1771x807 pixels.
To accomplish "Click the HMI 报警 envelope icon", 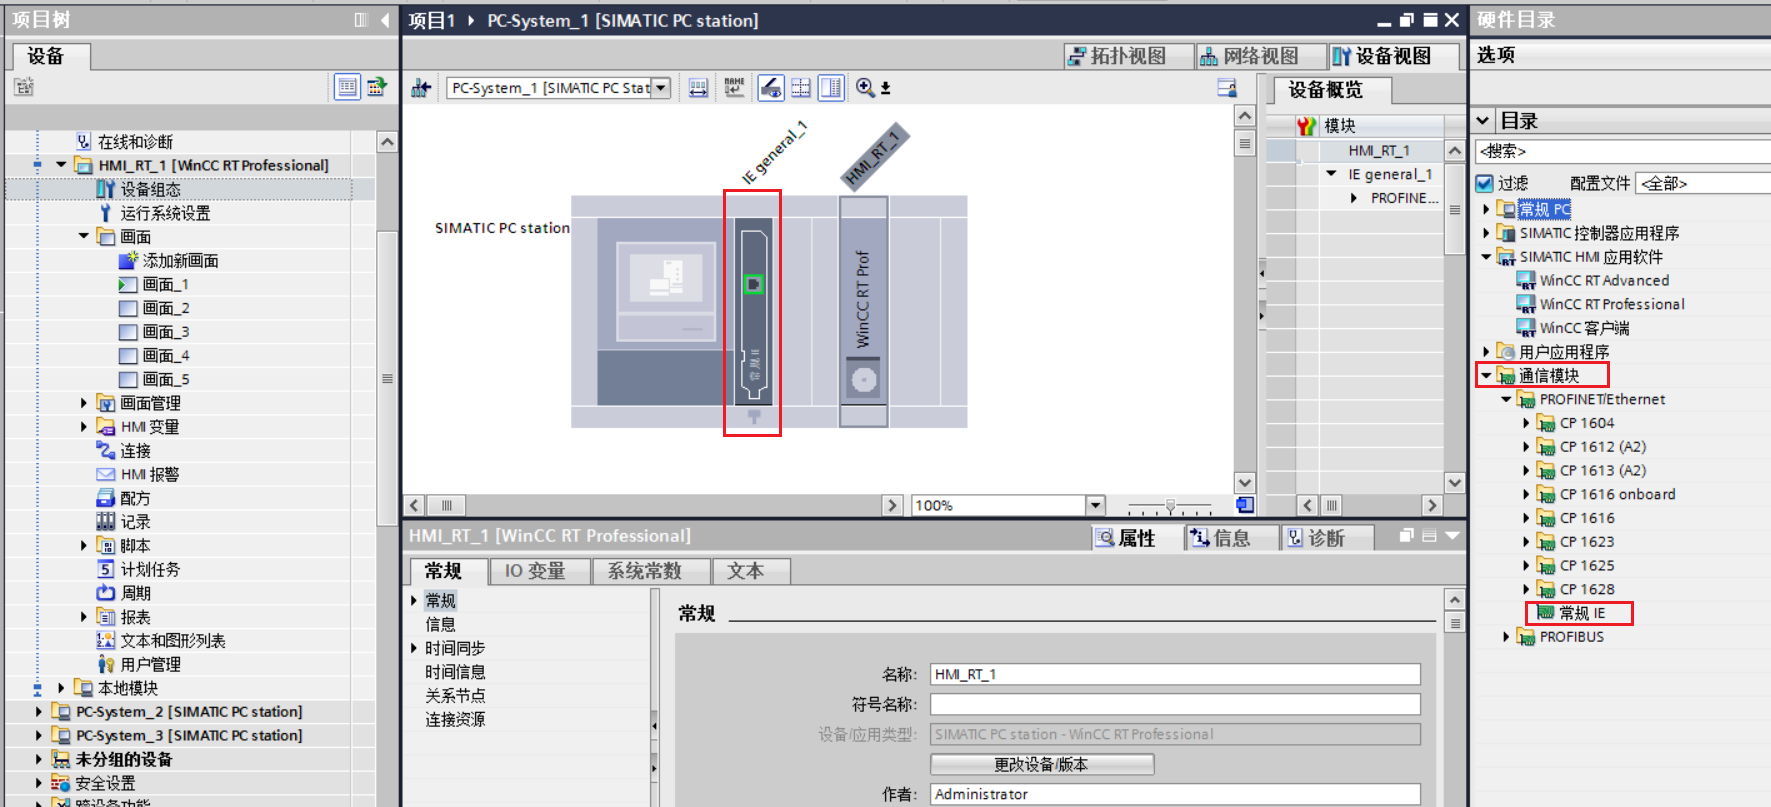I will 106,474.
